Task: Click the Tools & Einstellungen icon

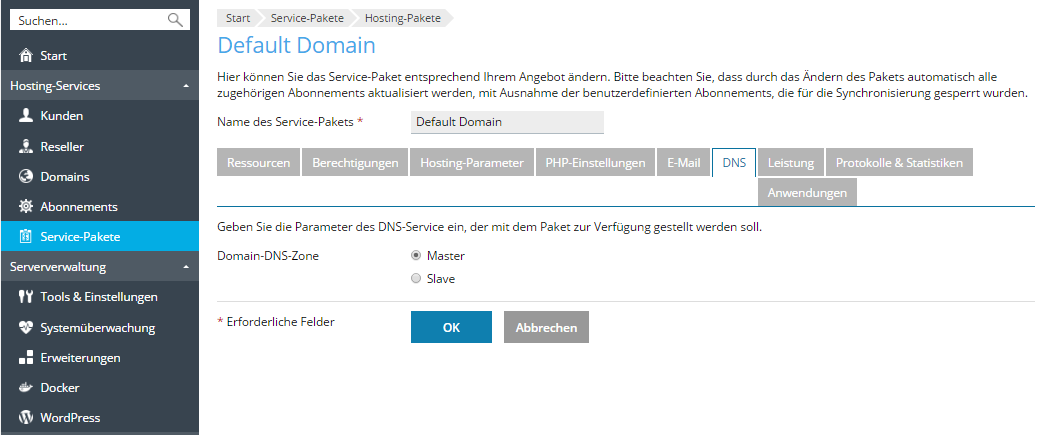Action: coord(27,297)
